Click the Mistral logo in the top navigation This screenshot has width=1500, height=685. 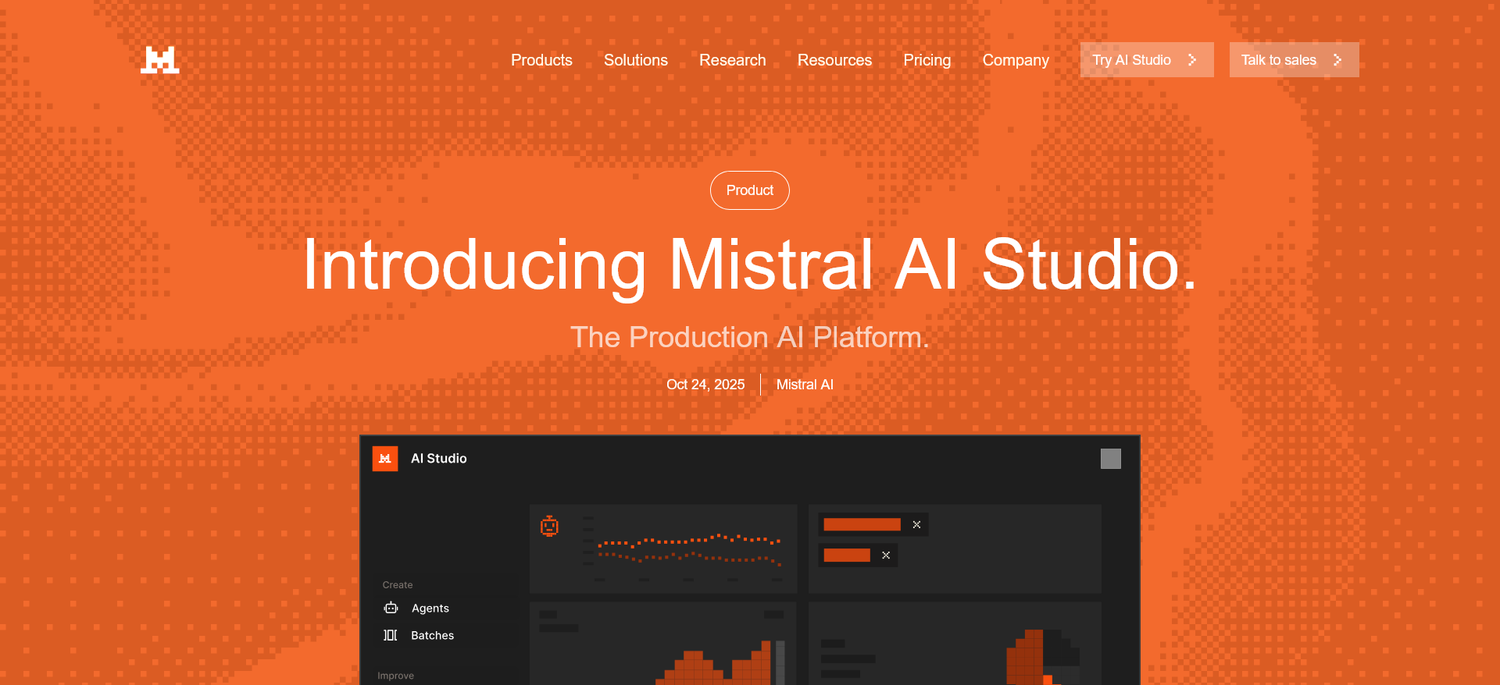[159, 59]
